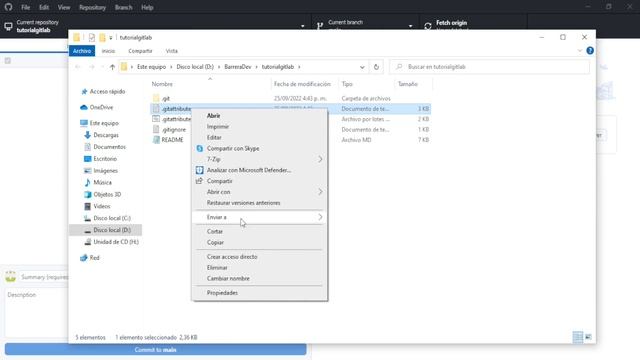This screenshot has width=640, height=360.
Task: Click Este equipo in the address breadcrumb
Action: pyautogui.click(x=151, y=67)
